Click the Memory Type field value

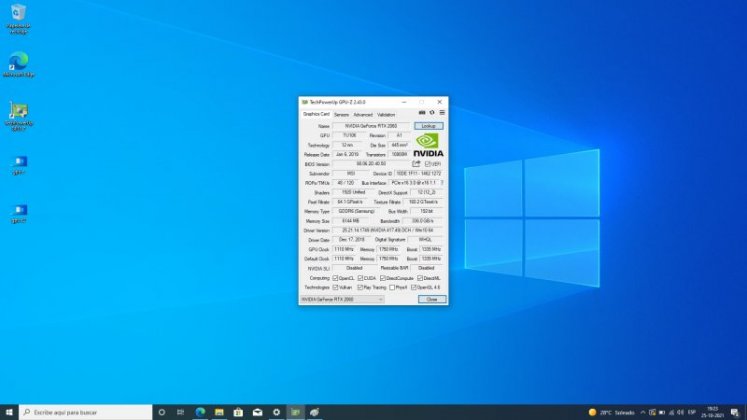pos(356,211)
